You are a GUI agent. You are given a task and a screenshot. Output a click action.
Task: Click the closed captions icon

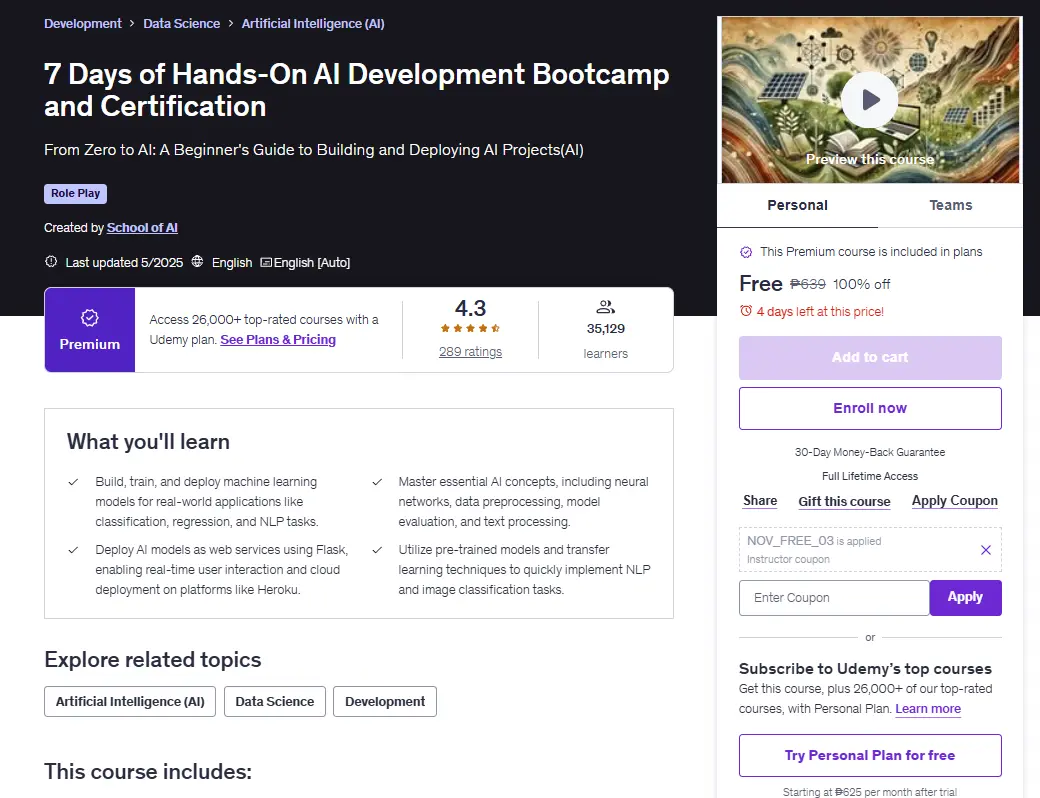click(x=266, y=262)
